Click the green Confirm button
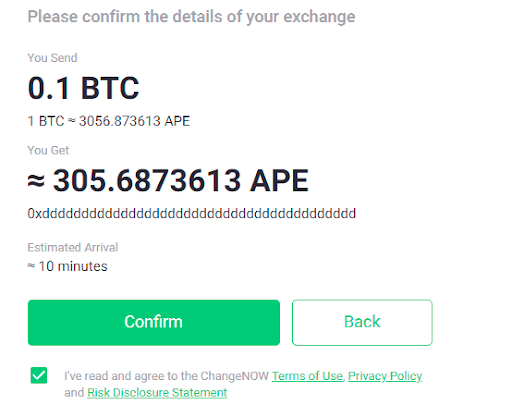 coord(154,322)
